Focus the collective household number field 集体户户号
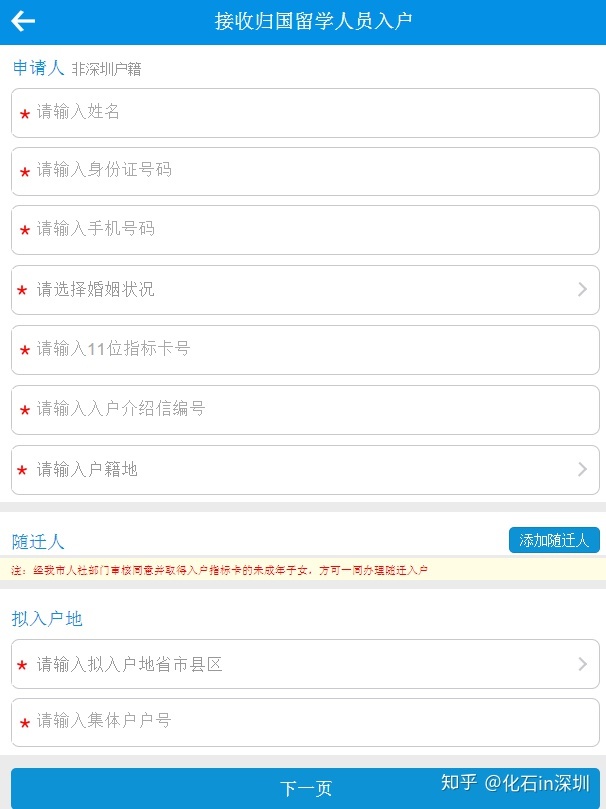 (305, 722)
